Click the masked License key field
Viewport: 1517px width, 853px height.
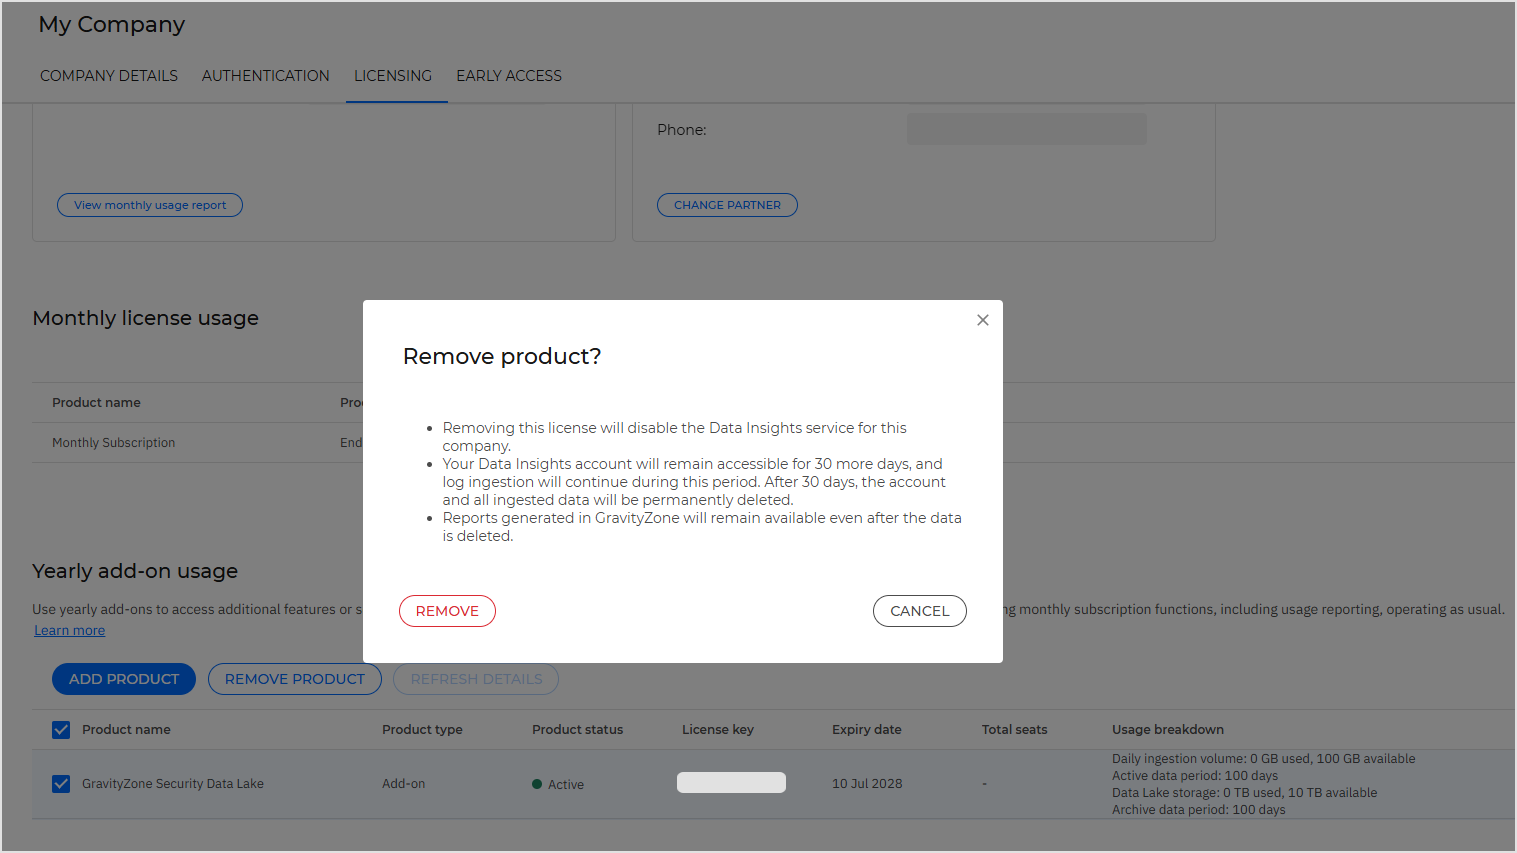731,781
